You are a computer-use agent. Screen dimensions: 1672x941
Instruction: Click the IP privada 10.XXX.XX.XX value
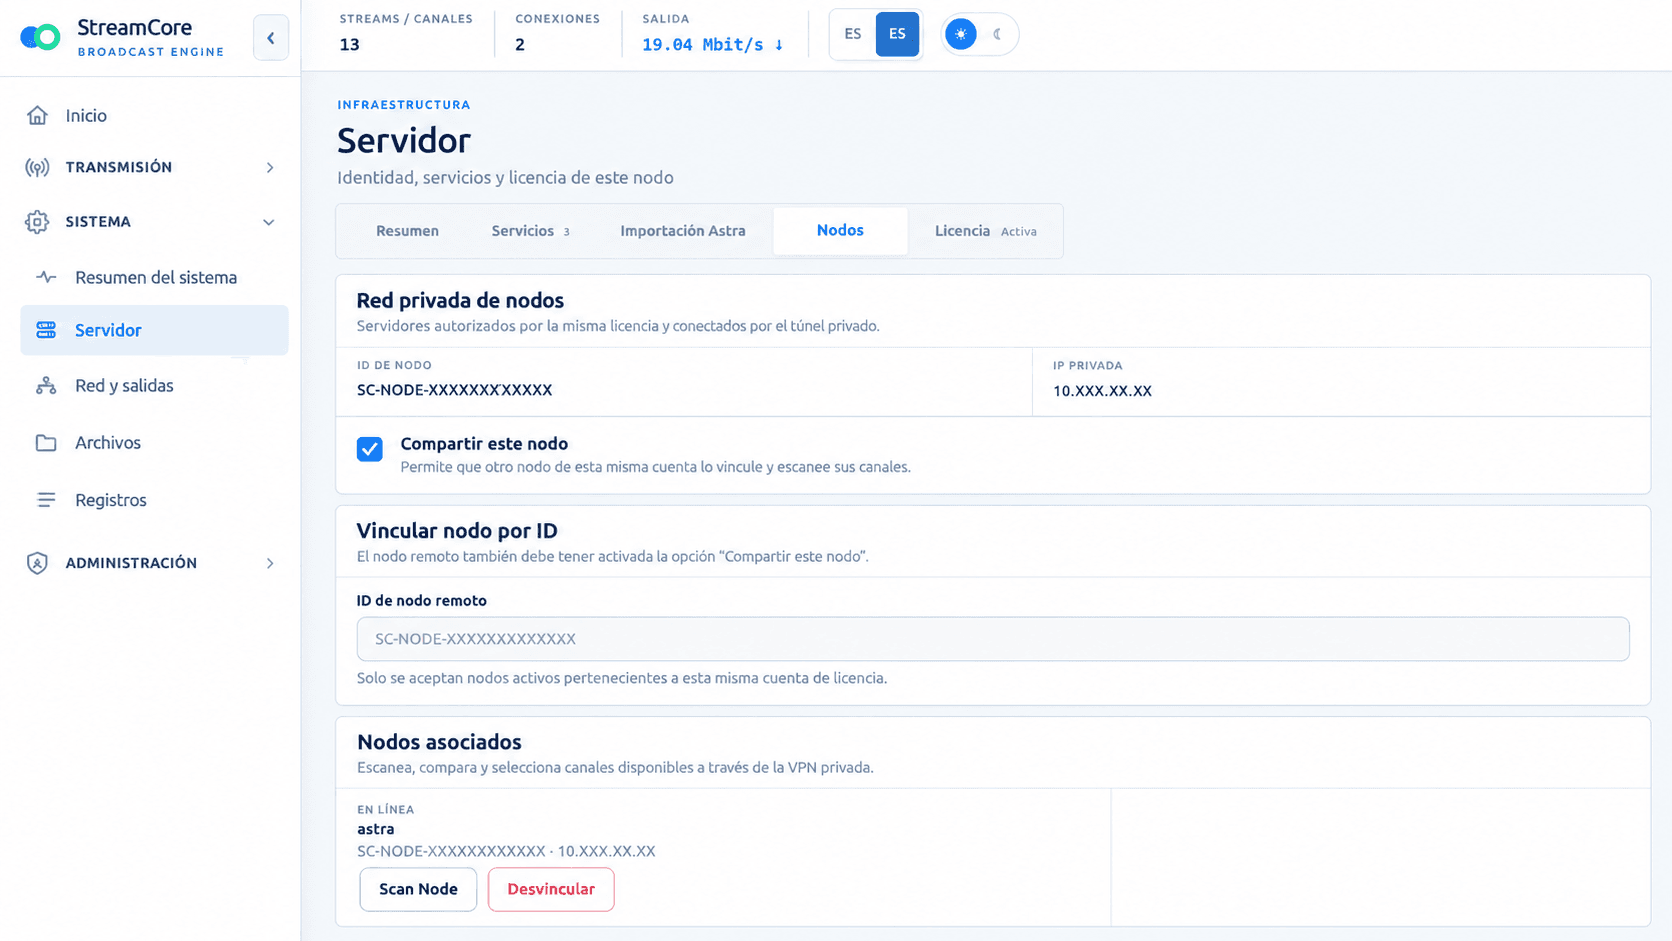pos(1102,391)
